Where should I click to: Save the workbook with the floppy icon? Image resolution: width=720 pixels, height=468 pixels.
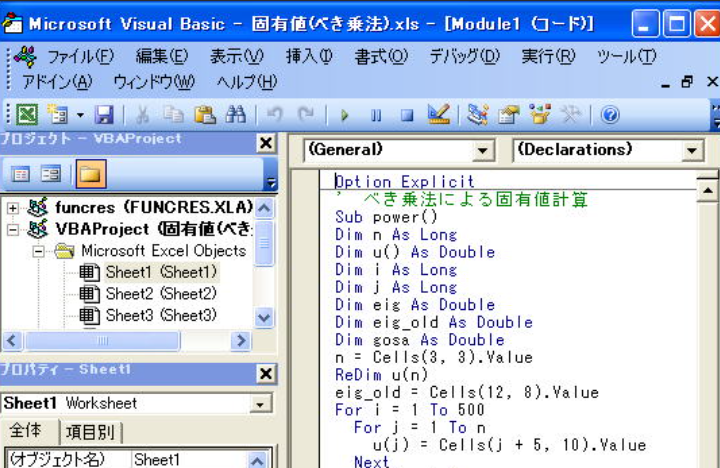coord(104,114)
